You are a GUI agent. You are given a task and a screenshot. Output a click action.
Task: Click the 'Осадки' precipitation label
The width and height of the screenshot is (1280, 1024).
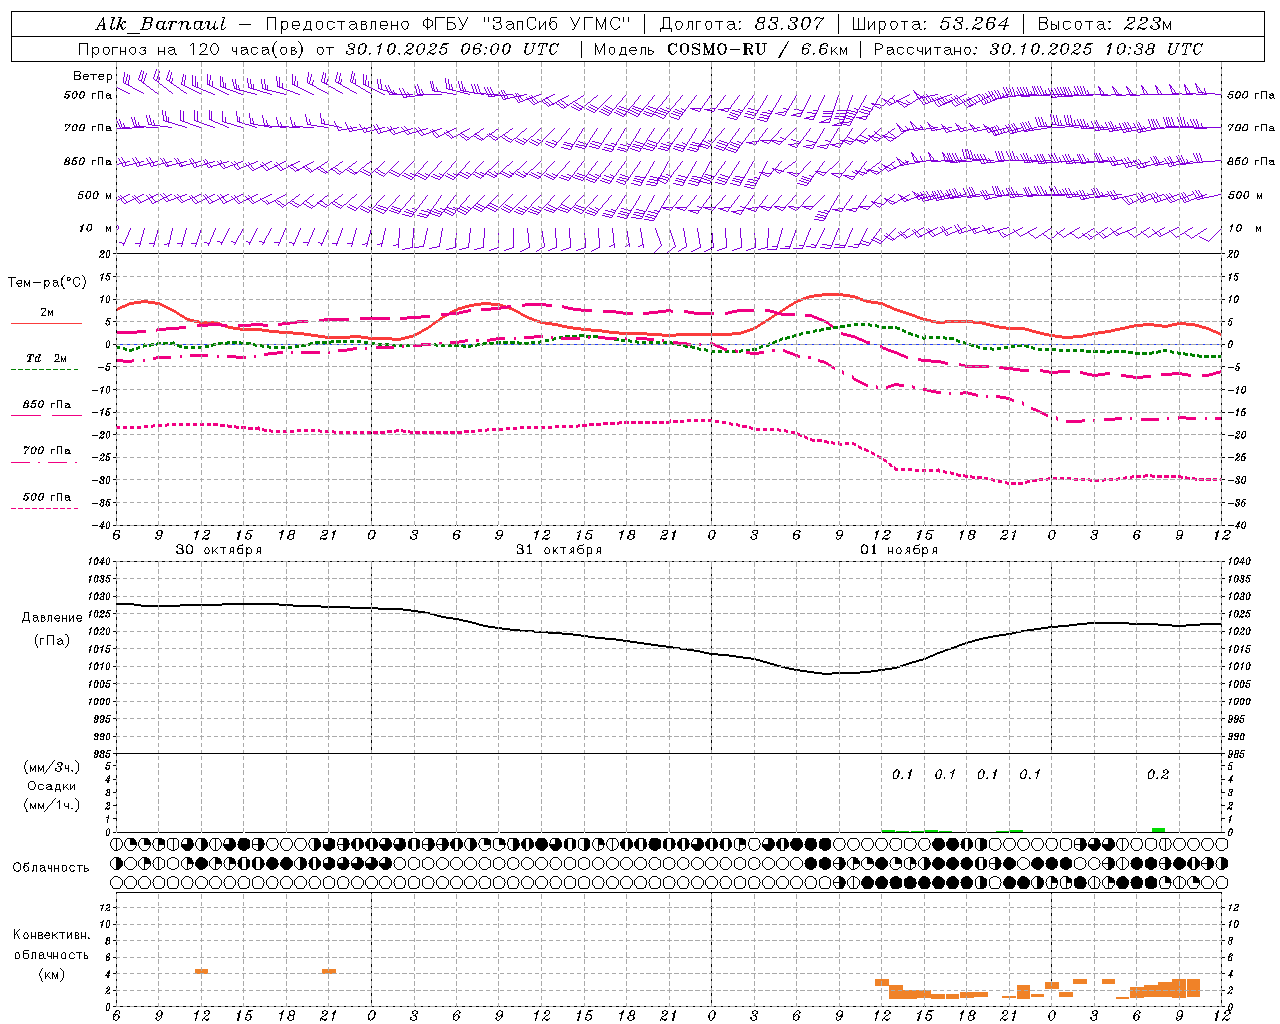pyautogui.click(x=52, y=786)
